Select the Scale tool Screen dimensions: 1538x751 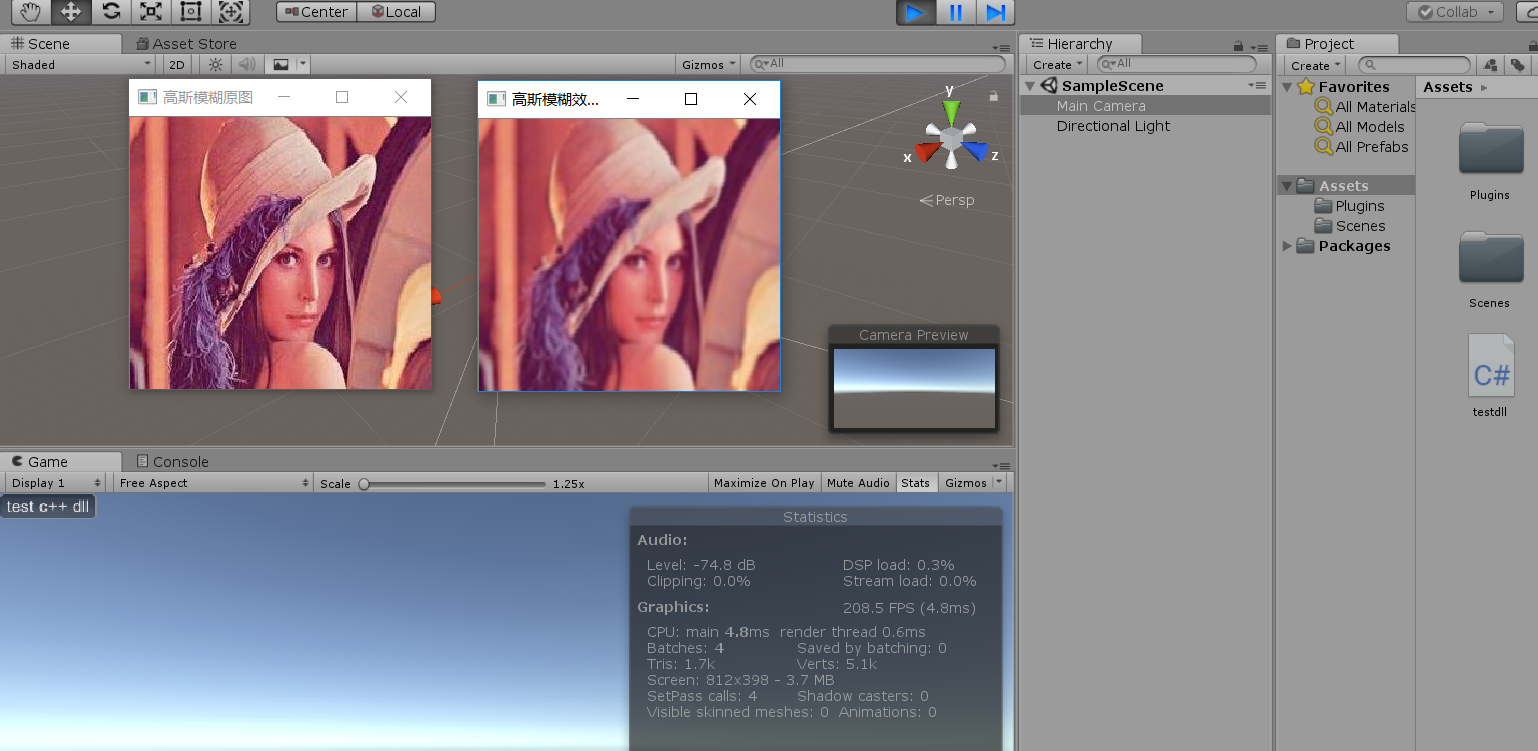(151, 12)
